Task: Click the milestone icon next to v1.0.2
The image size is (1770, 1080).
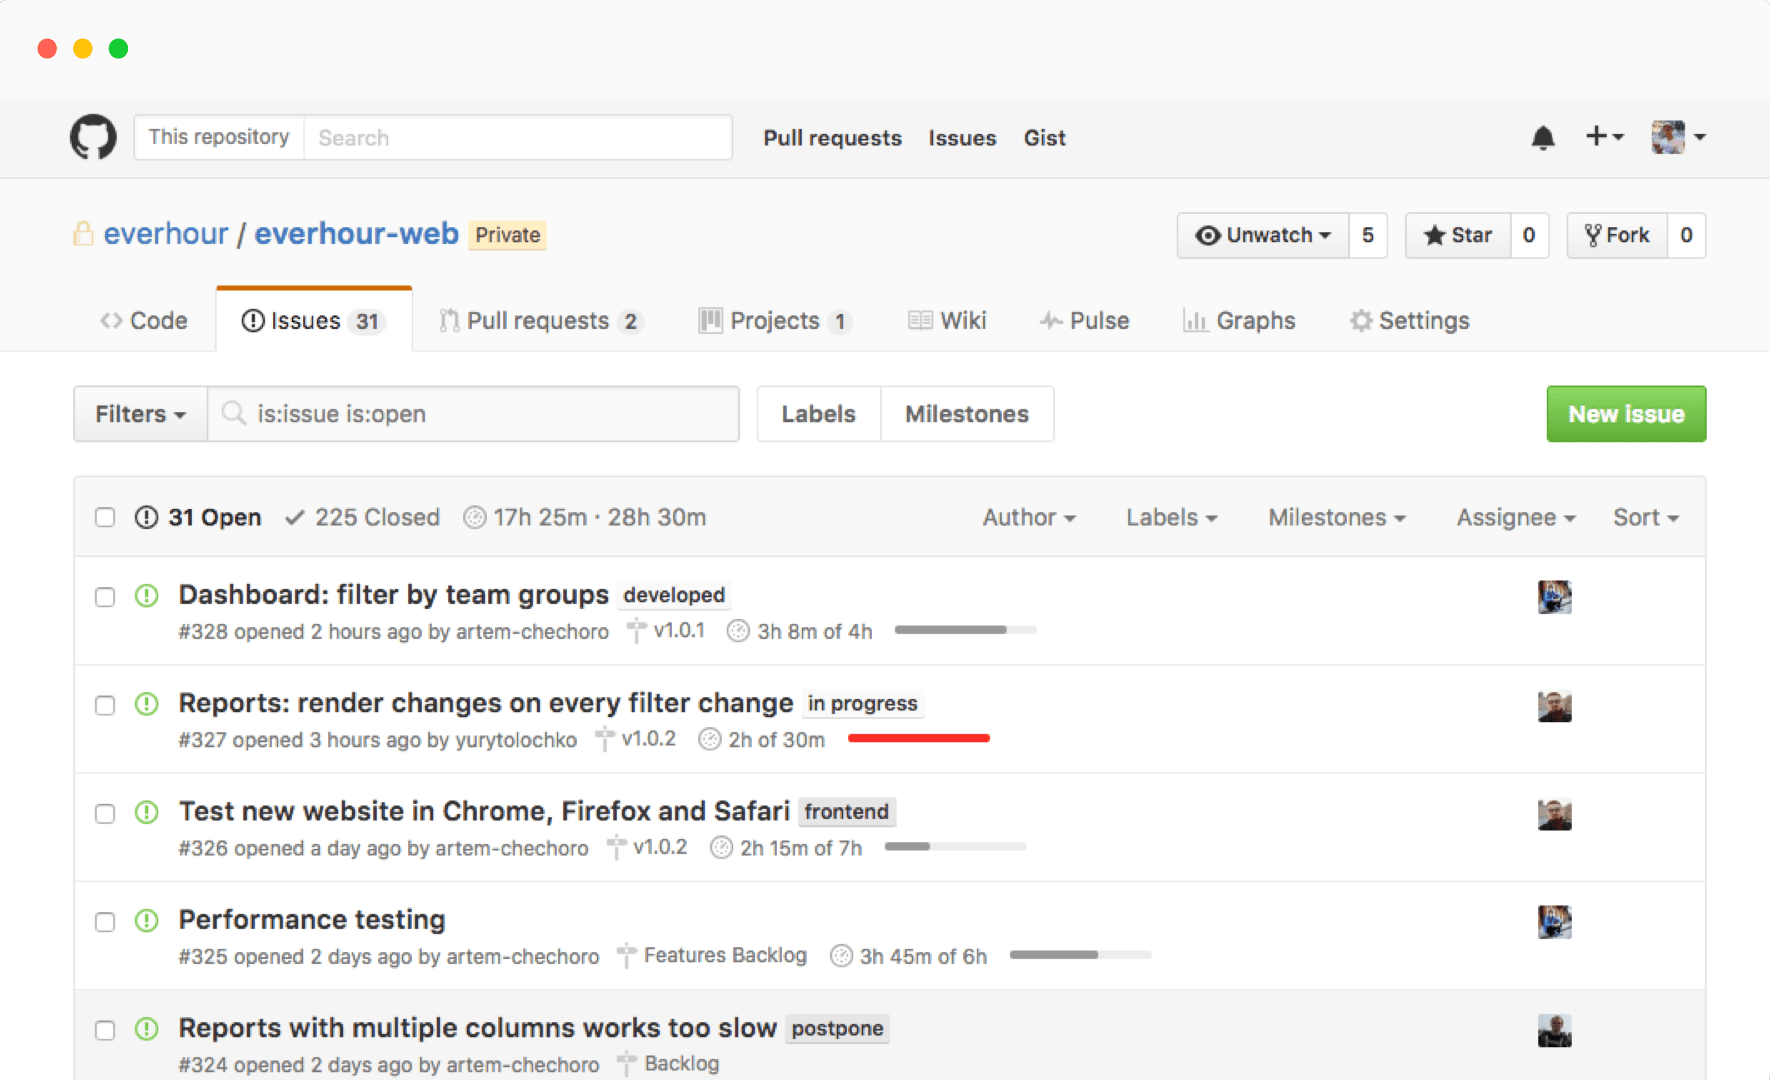Action: tap(604, 738)
